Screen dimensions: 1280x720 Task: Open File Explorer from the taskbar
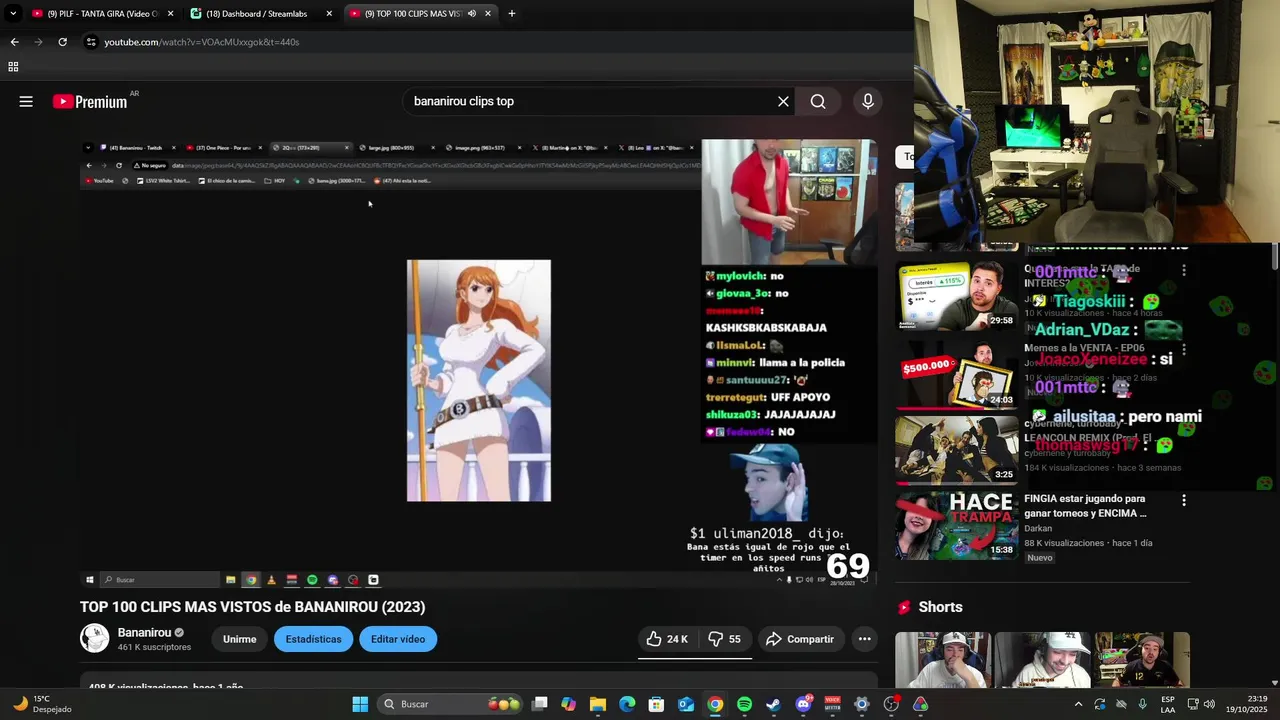click(597, 704)
